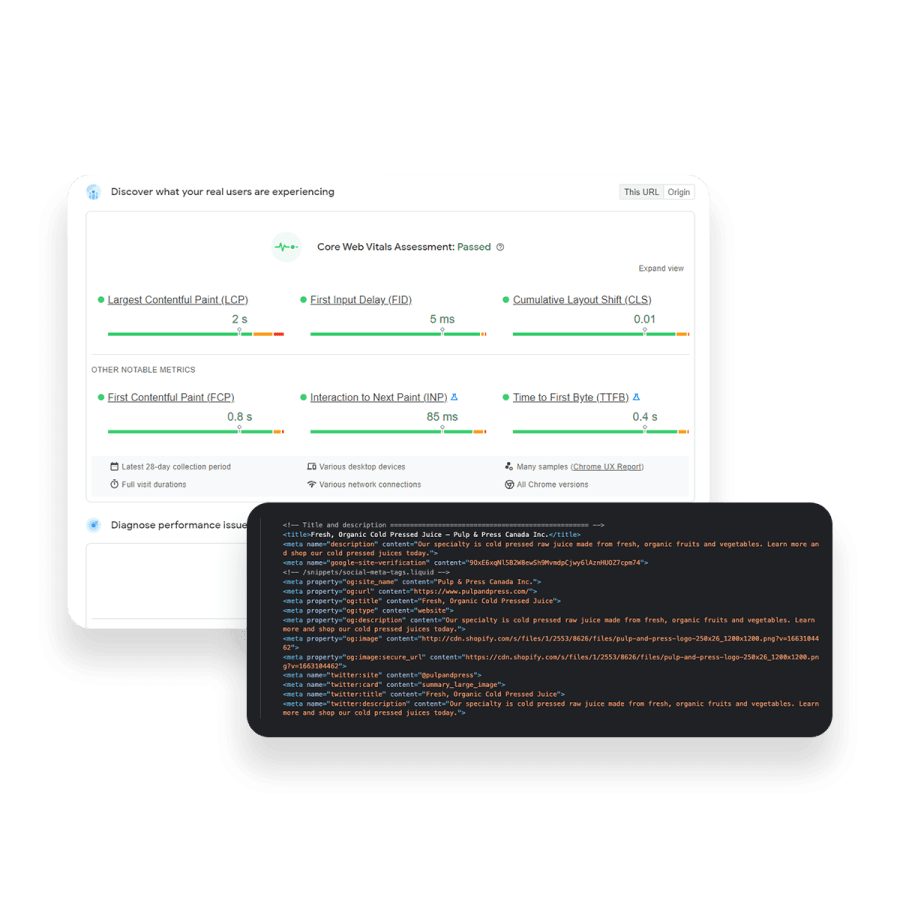Click the Wi-Fi icon for network connections
The height and width of the screenshot is (900, 900).
point(311,485)
